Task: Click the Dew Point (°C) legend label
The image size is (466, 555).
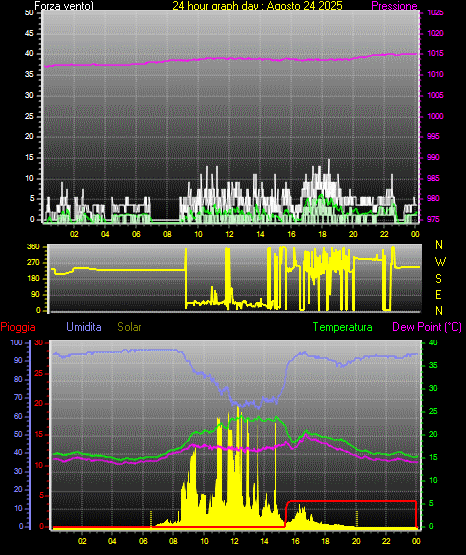Action: [x=427, y=327]
